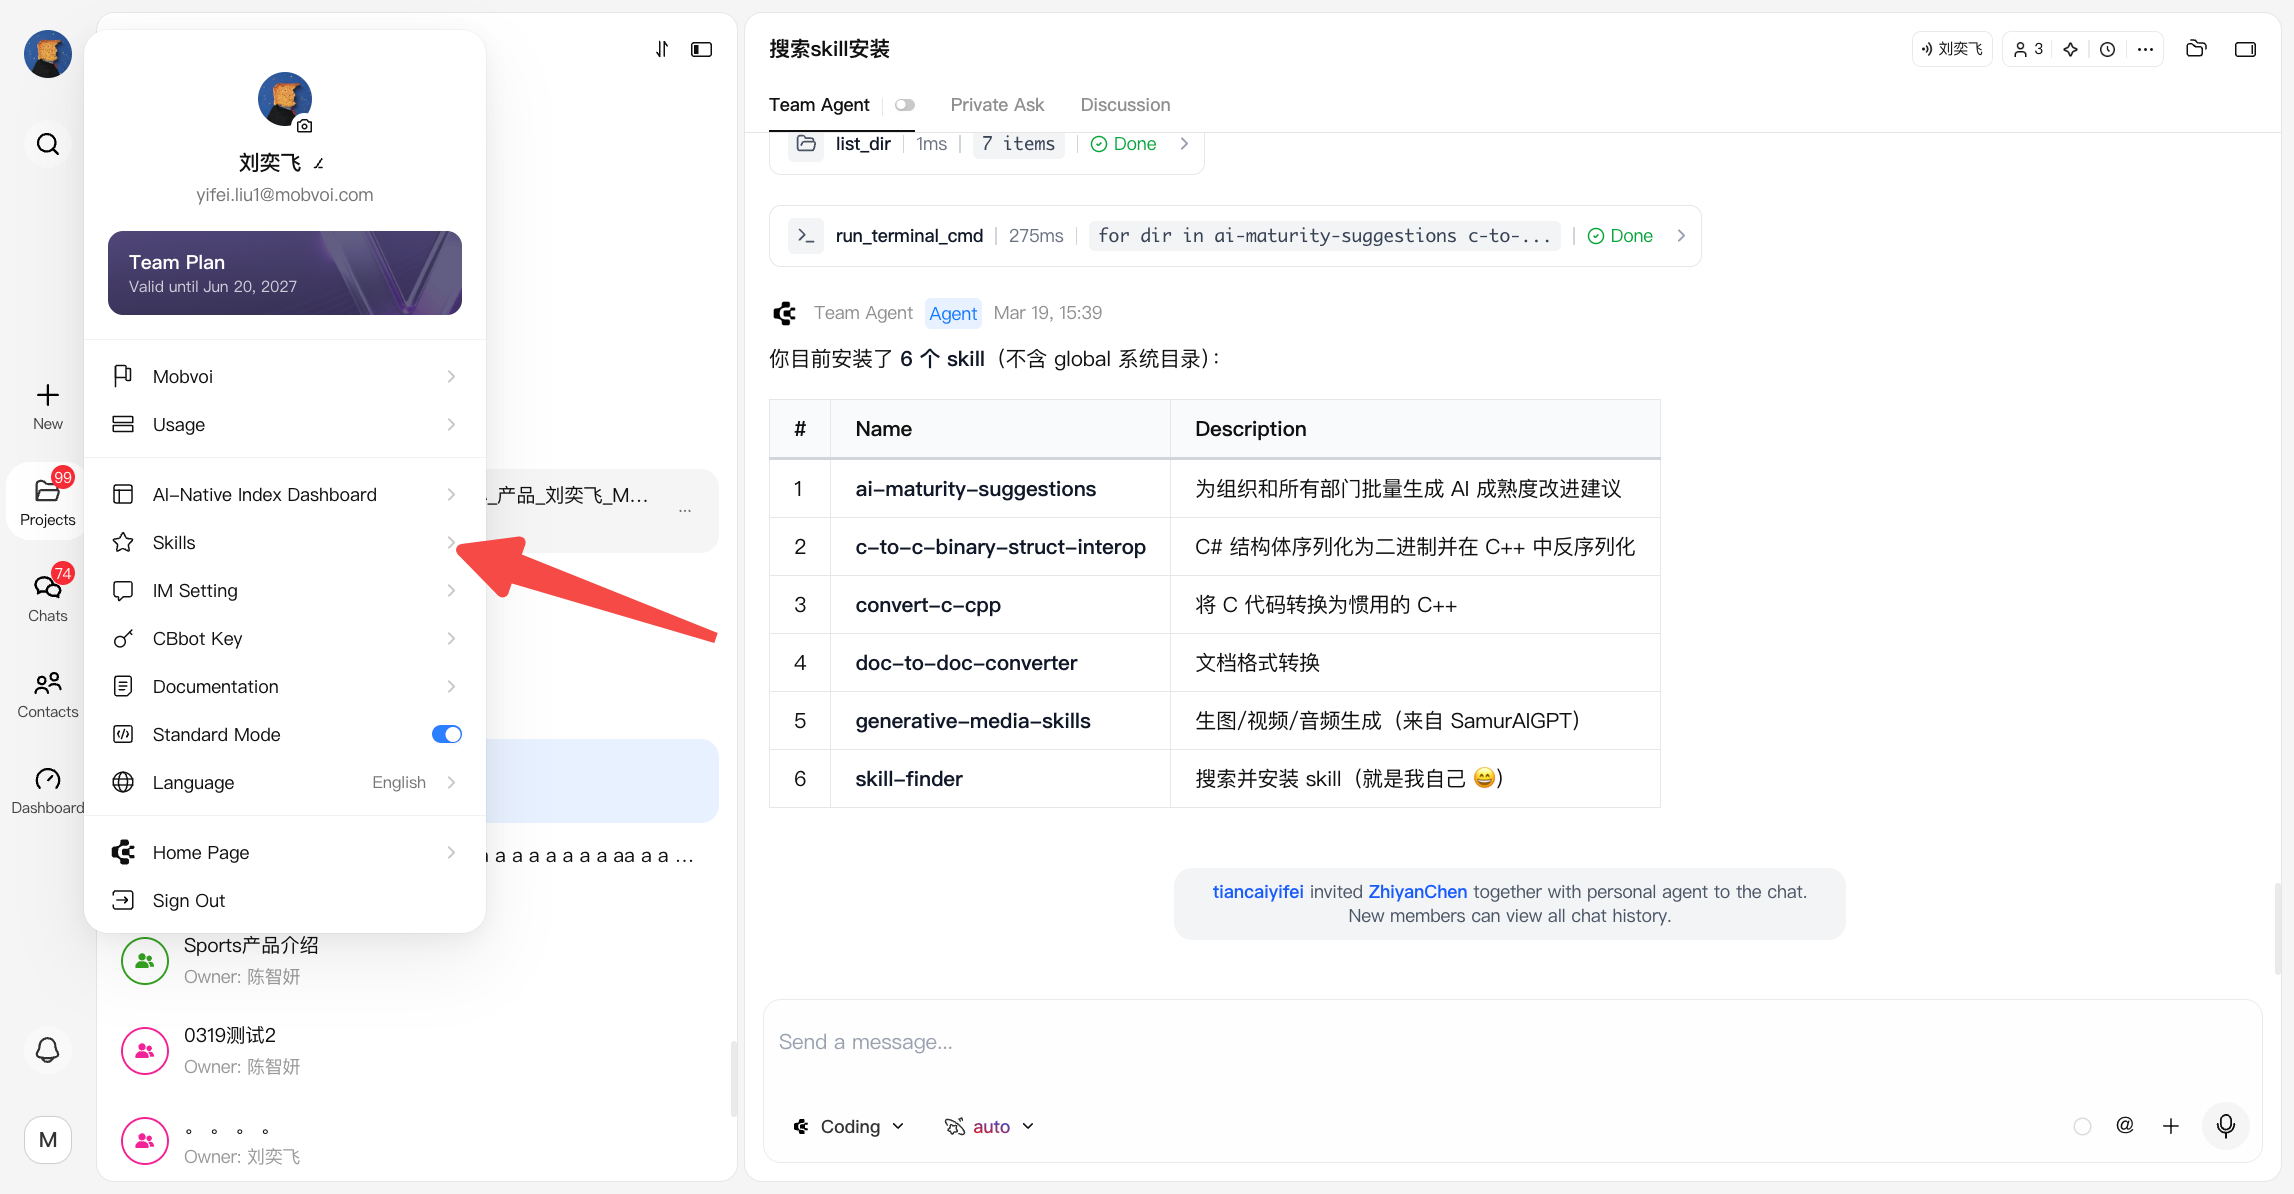
Task: Open the Team Plan card
Action: 285,273
